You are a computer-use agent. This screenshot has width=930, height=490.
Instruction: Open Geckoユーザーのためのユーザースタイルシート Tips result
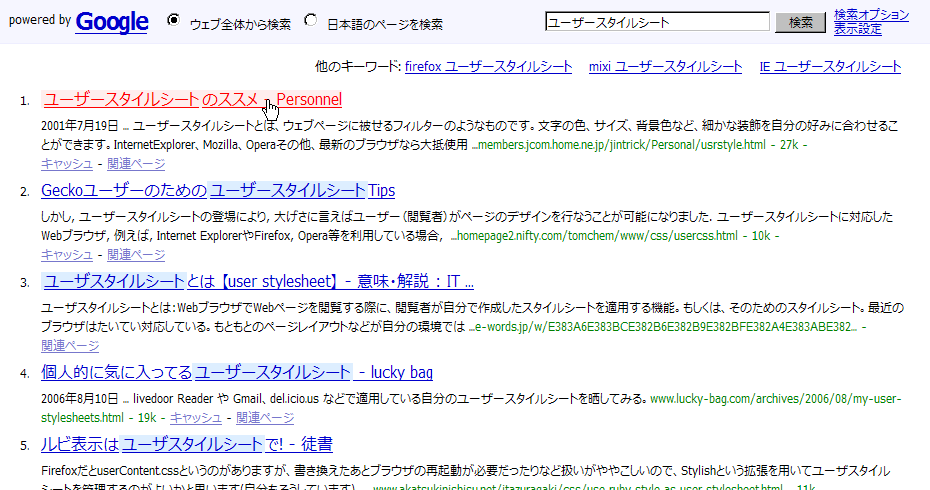tap(218, 190)
